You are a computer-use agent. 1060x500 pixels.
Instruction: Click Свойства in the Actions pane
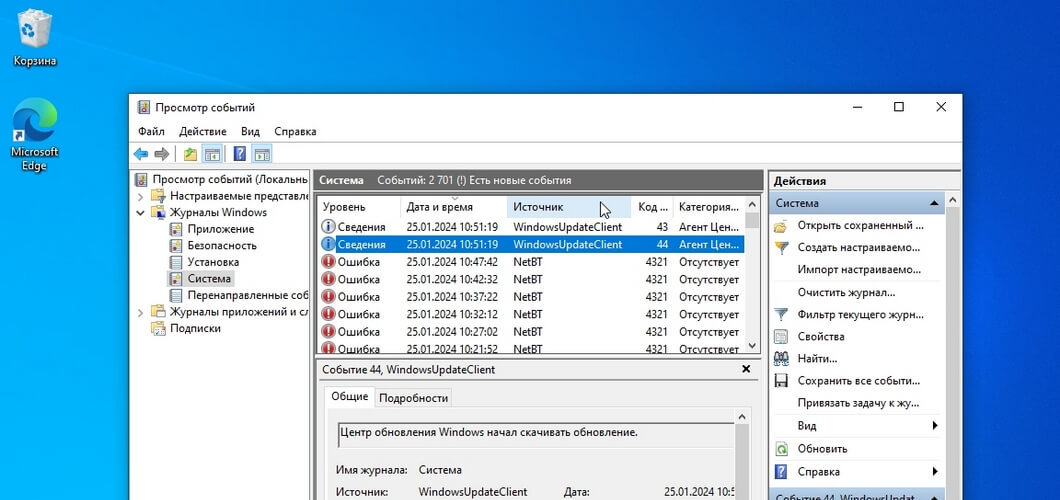(821, 336)
